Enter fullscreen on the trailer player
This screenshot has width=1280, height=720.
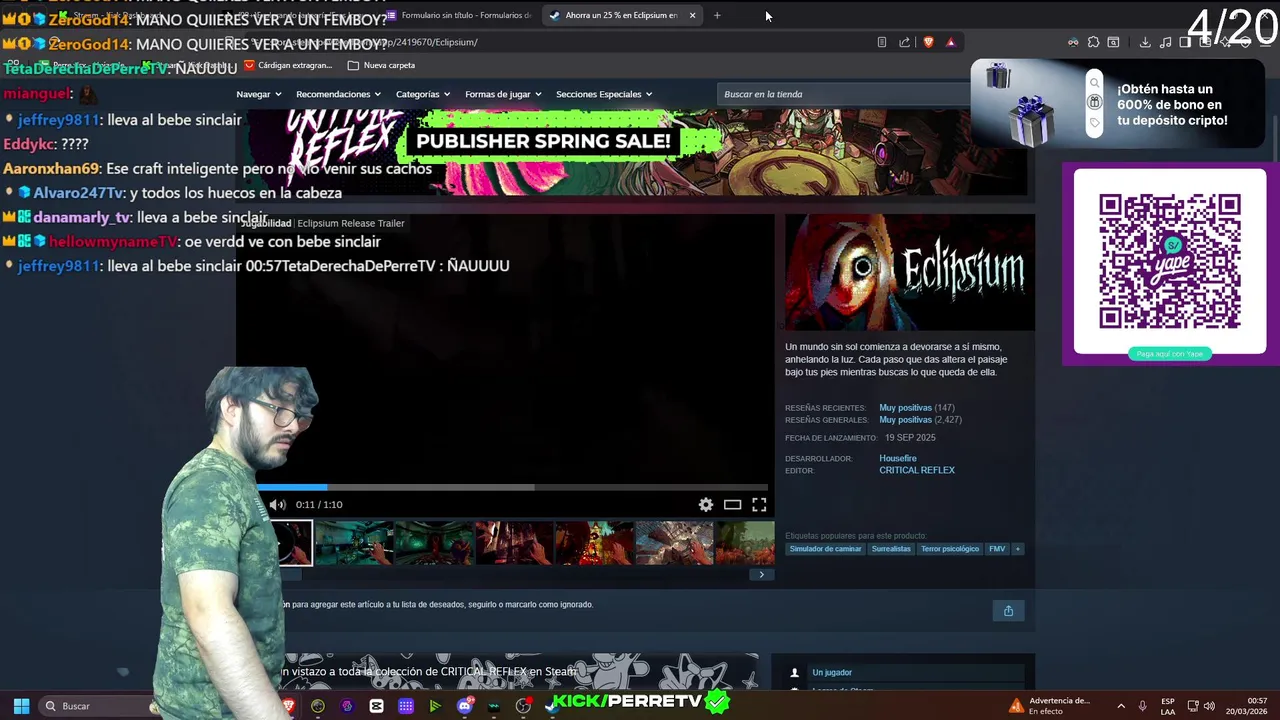click(759, 505)
